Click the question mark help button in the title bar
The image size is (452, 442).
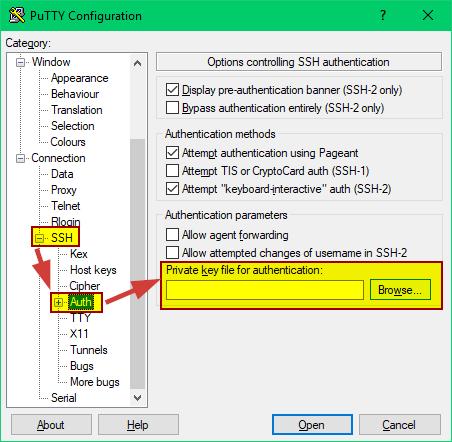coord(383,15)
